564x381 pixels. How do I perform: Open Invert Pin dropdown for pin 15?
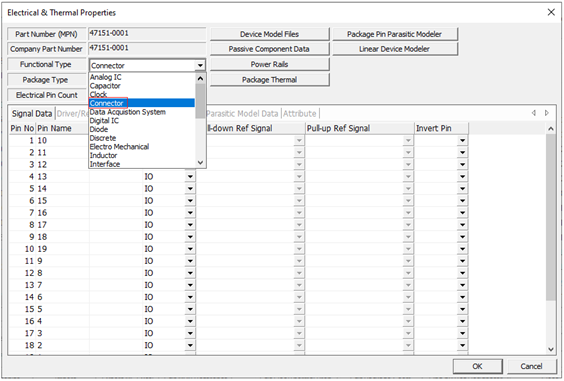[463, 309]
